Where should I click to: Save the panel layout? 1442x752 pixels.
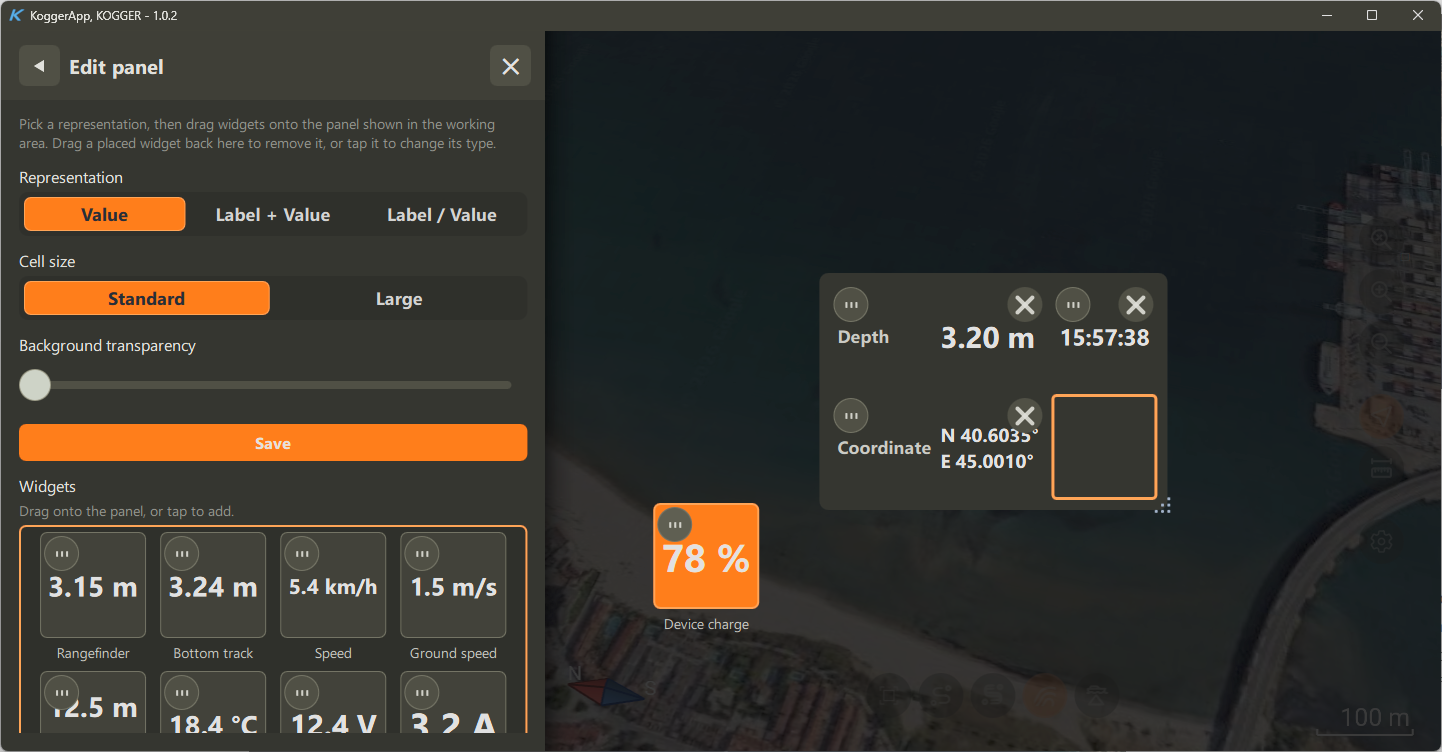pos(273,443)
